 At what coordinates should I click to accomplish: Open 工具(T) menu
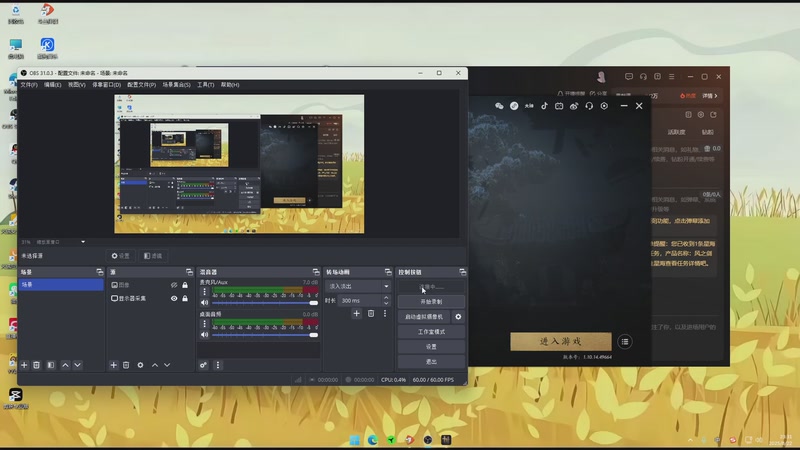[x=206, y=85]
